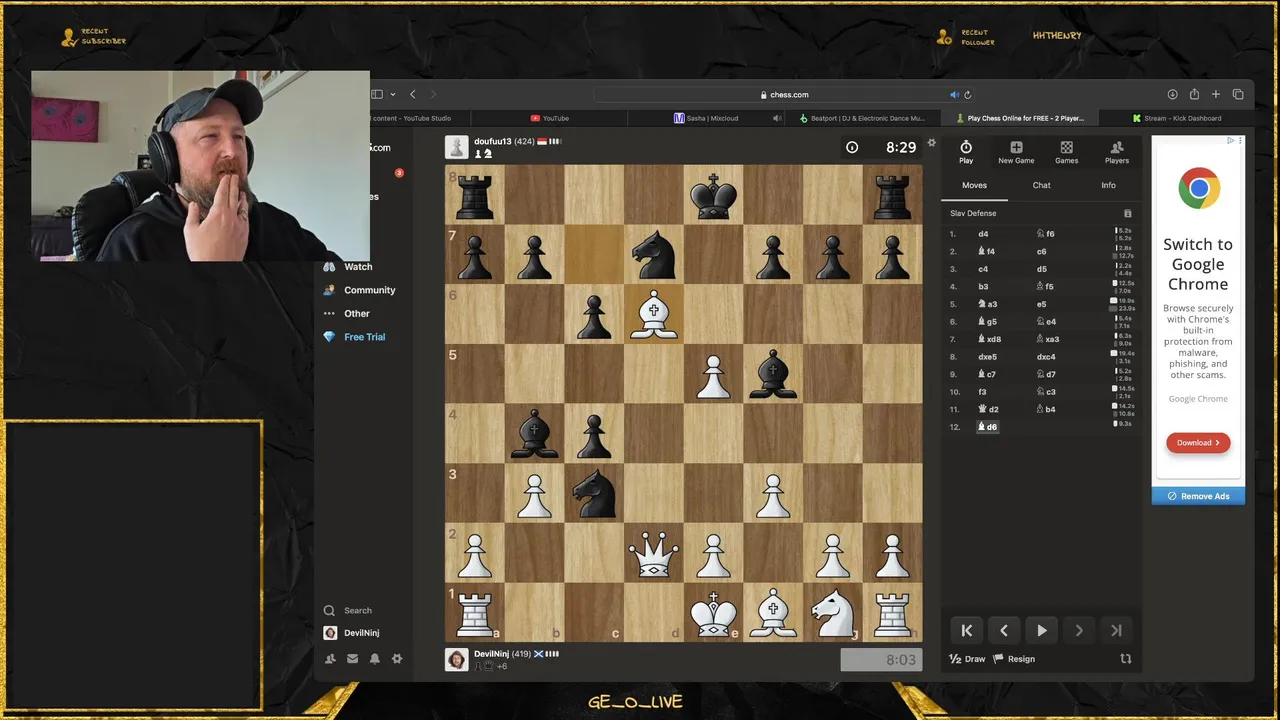Go back one move
1280x720 pixels.
[1004, 630]
